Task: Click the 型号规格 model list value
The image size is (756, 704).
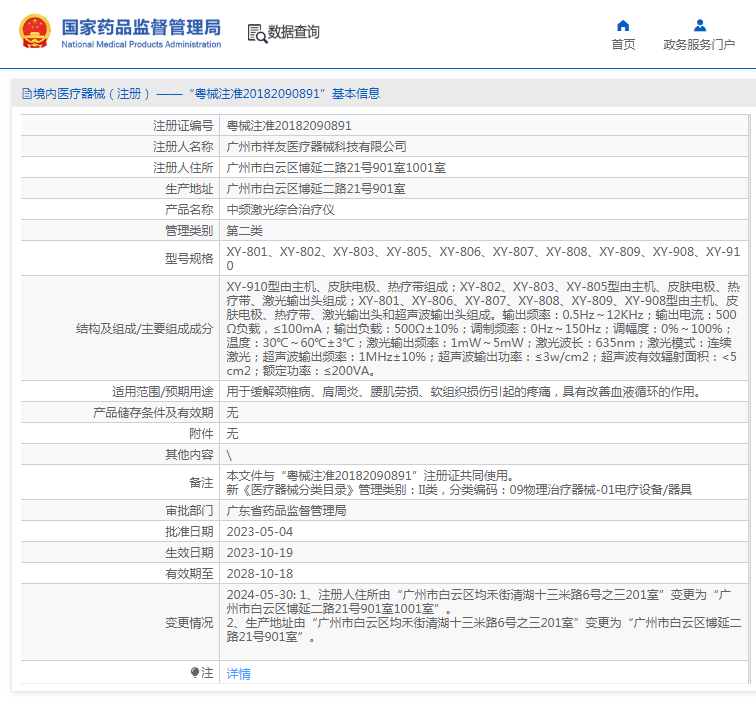Action: pos(483,258)
